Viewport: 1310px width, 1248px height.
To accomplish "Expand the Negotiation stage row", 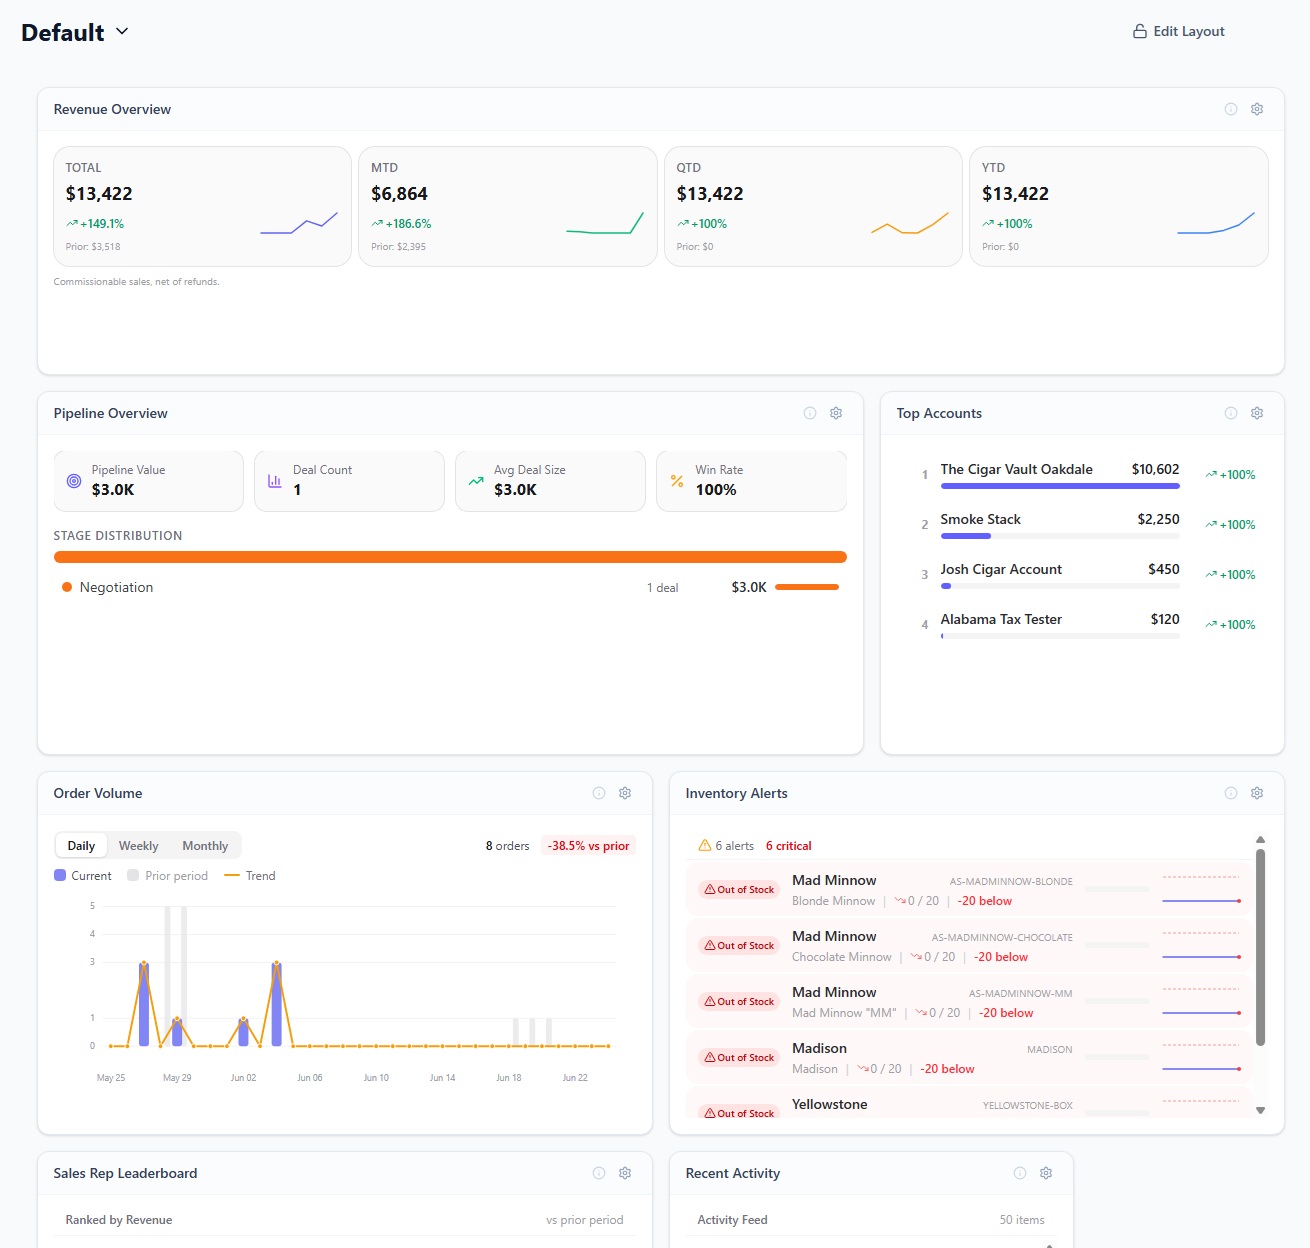I will coord(450,587).
